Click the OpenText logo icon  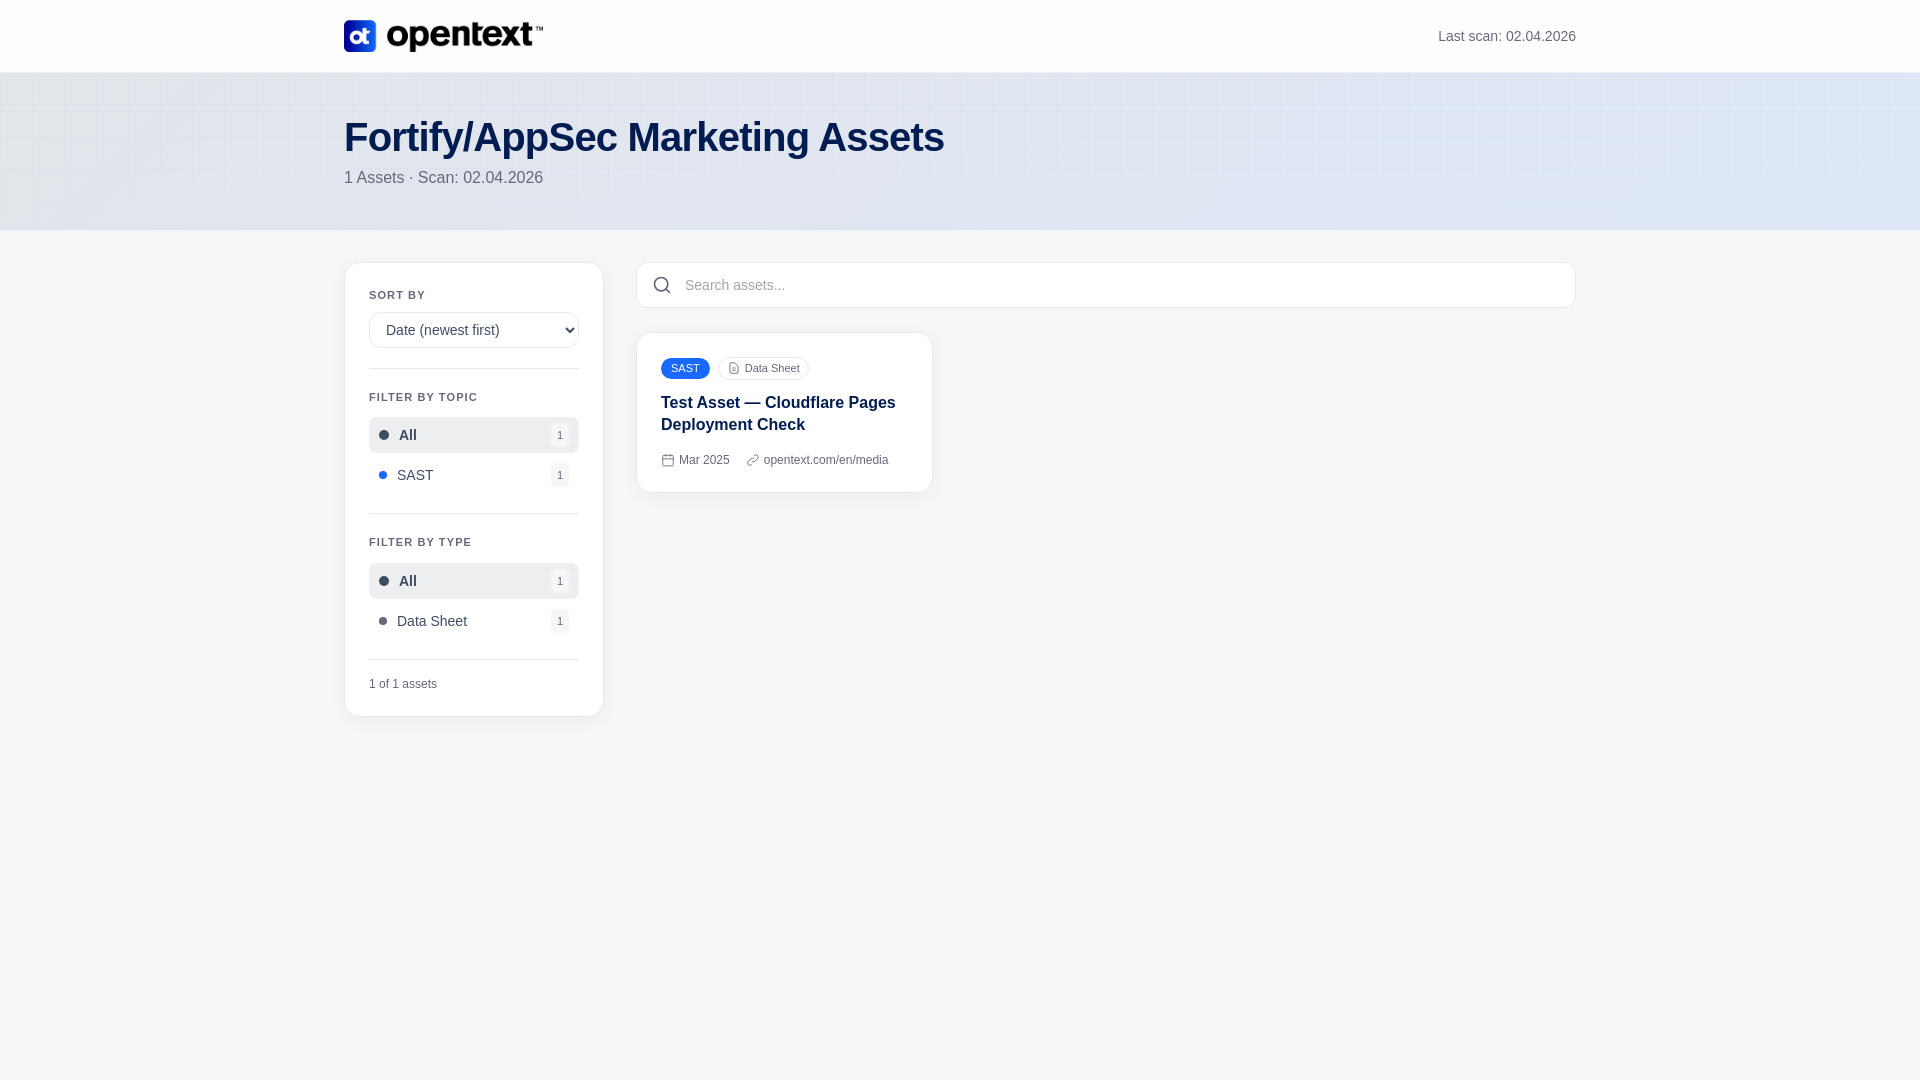[x=360, y=36]
